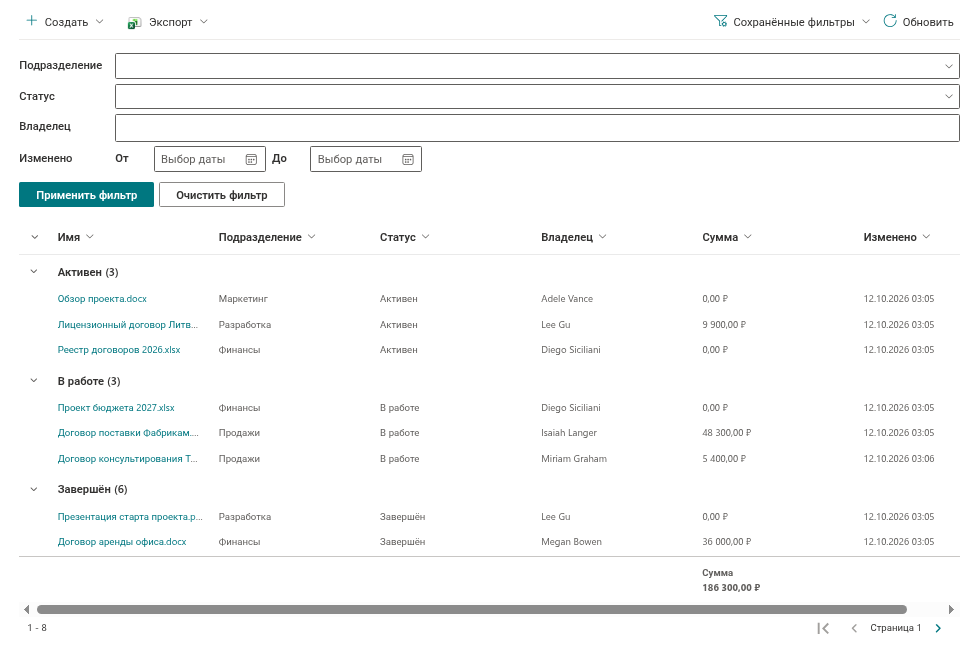The width and height of the screenshot is (980, 645).
Task: Open the Статус filter combo box
Action: tap(537, 96)
